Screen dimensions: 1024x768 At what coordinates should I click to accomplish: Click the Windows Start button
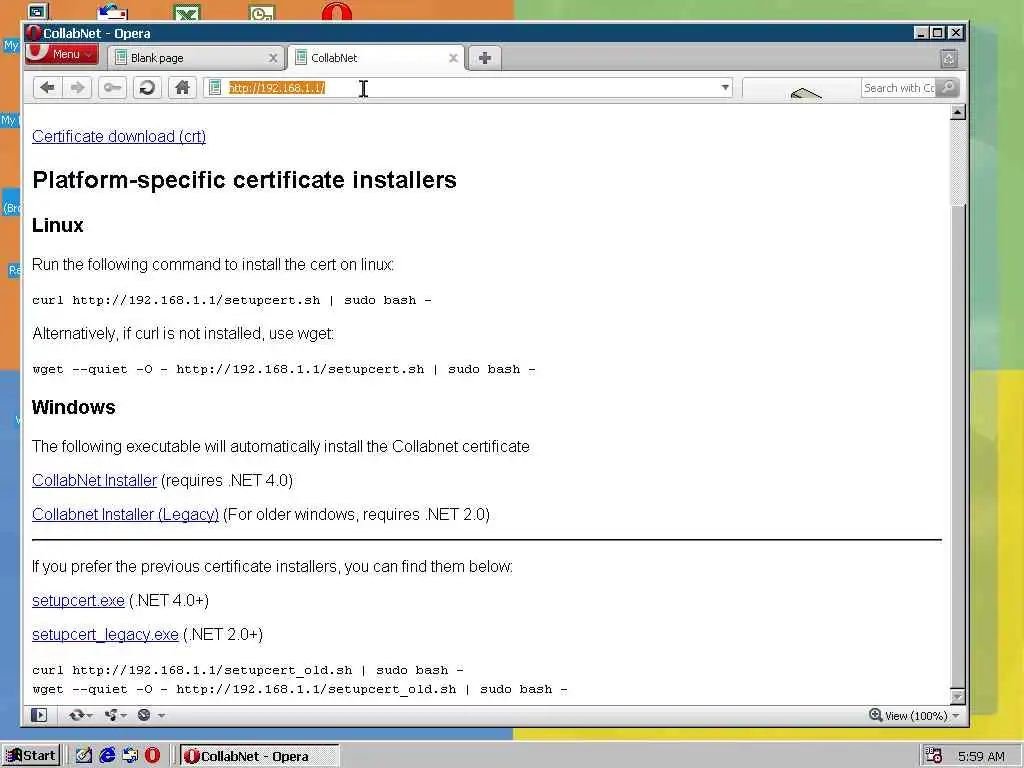(x=31, y=756)
